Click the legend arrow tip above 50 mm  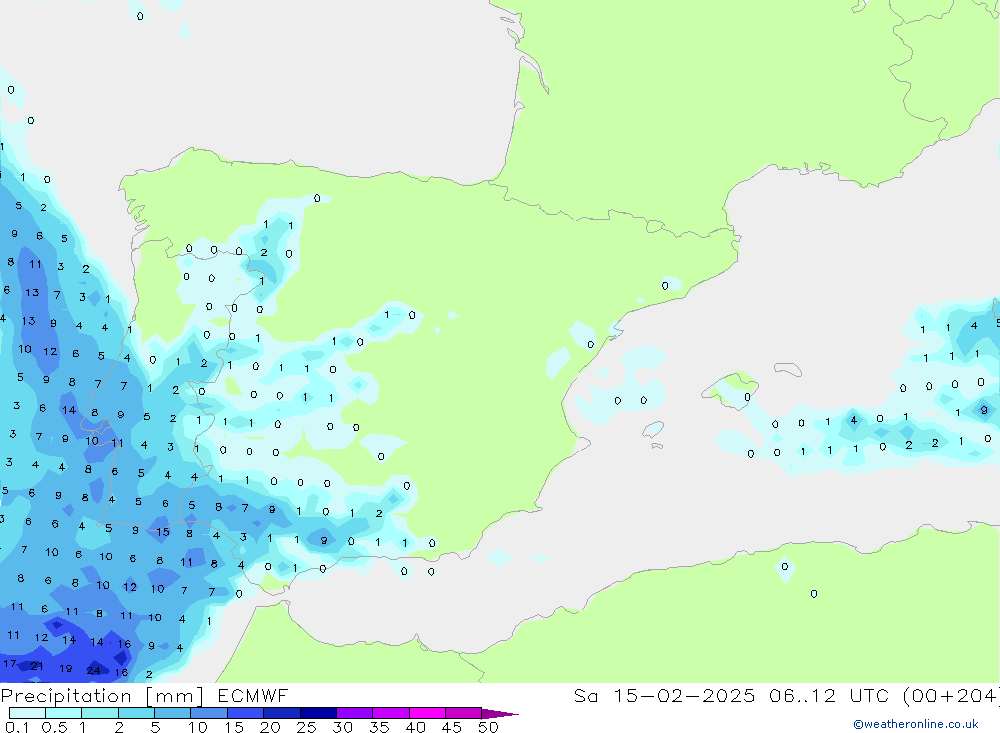click(x=501, y=714)
